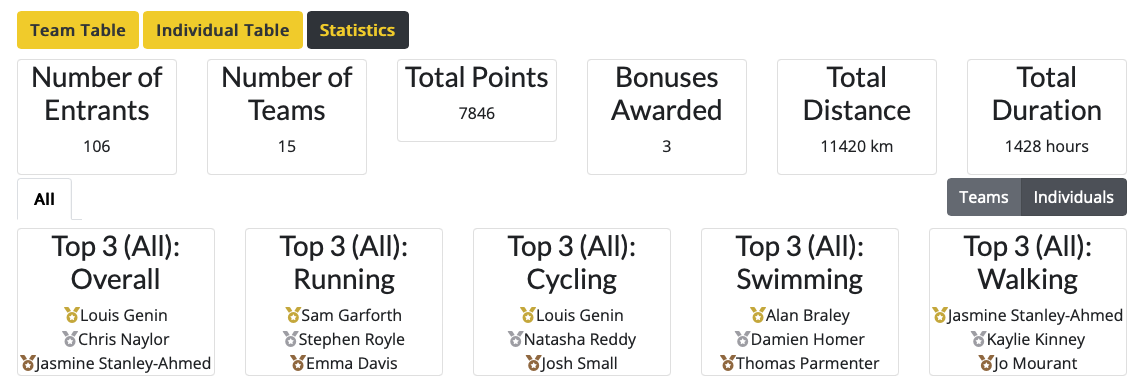The height and width of the screenshot is (385, 1148).
Task: Click bronze medal icon beside Emma Davis
Action: [x=297, y=363]
